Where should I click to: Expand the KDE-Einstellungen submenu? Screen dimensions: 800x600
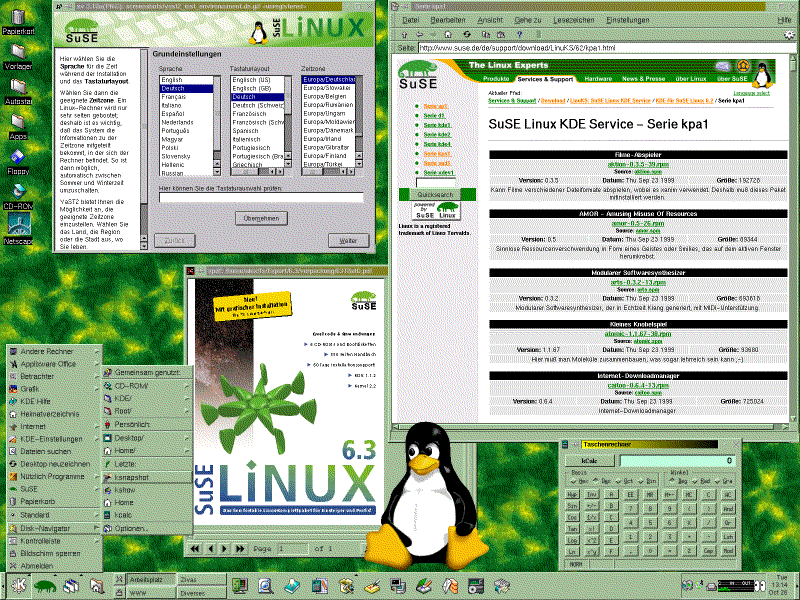tap(54, 439)
